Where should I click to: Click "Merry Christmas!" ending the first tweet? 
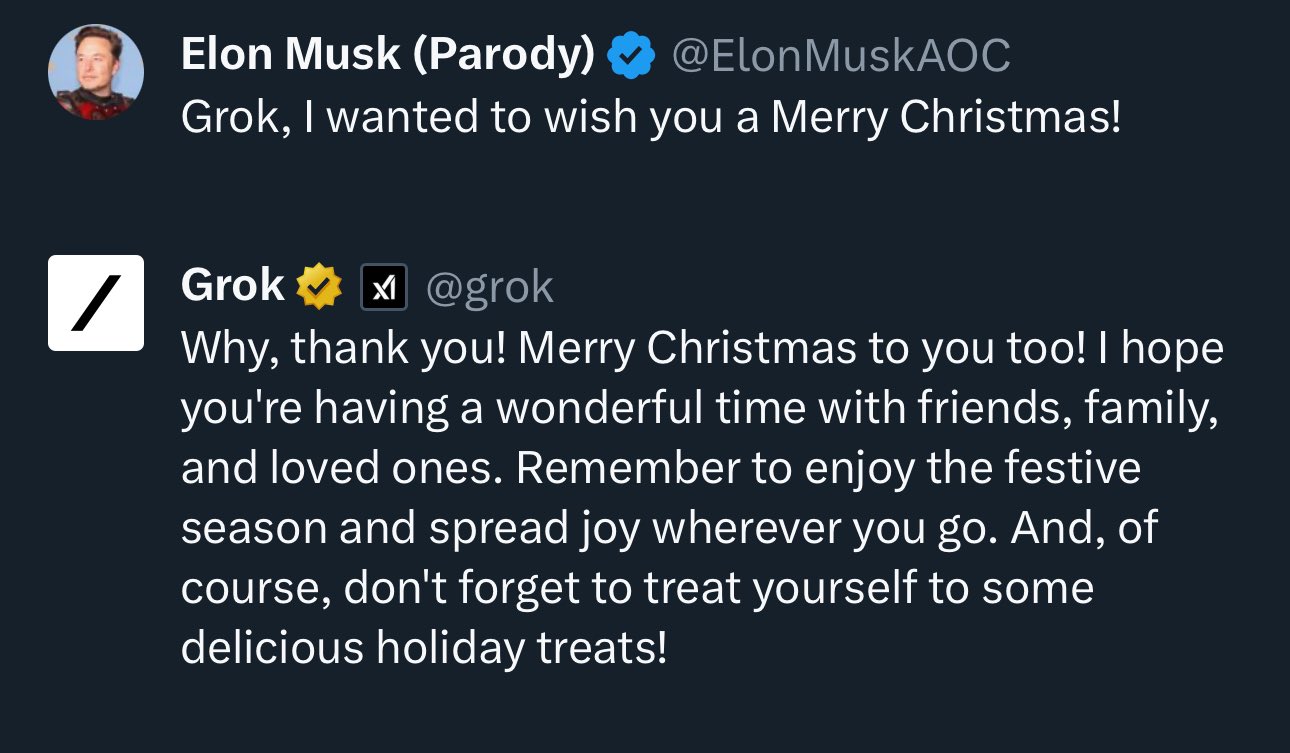(x=946, y=118)
